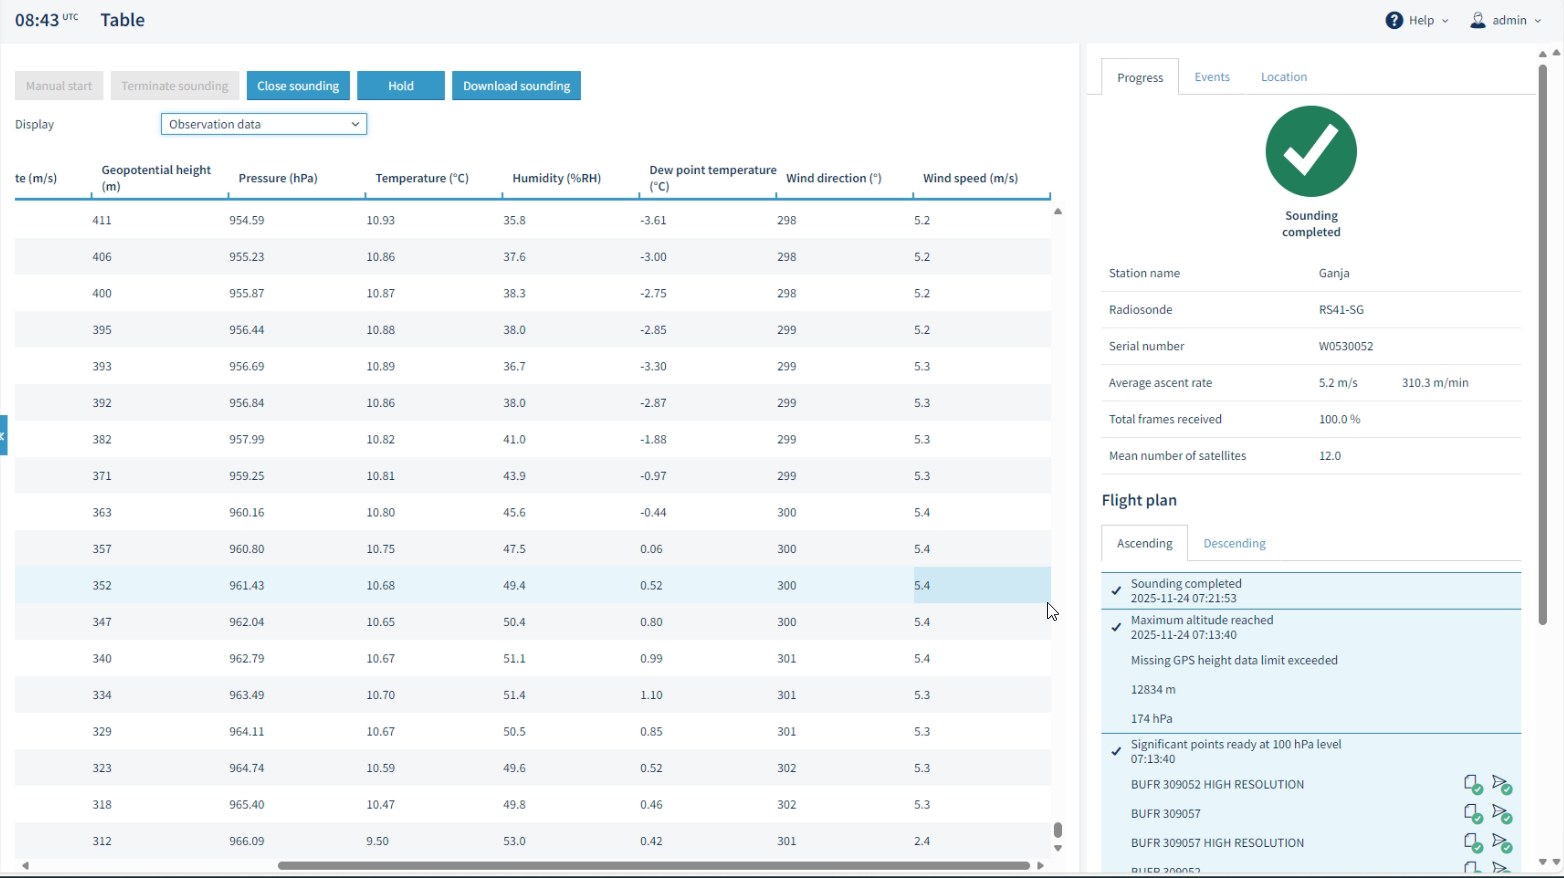Switch to the Location tab

coord(1283,77)
